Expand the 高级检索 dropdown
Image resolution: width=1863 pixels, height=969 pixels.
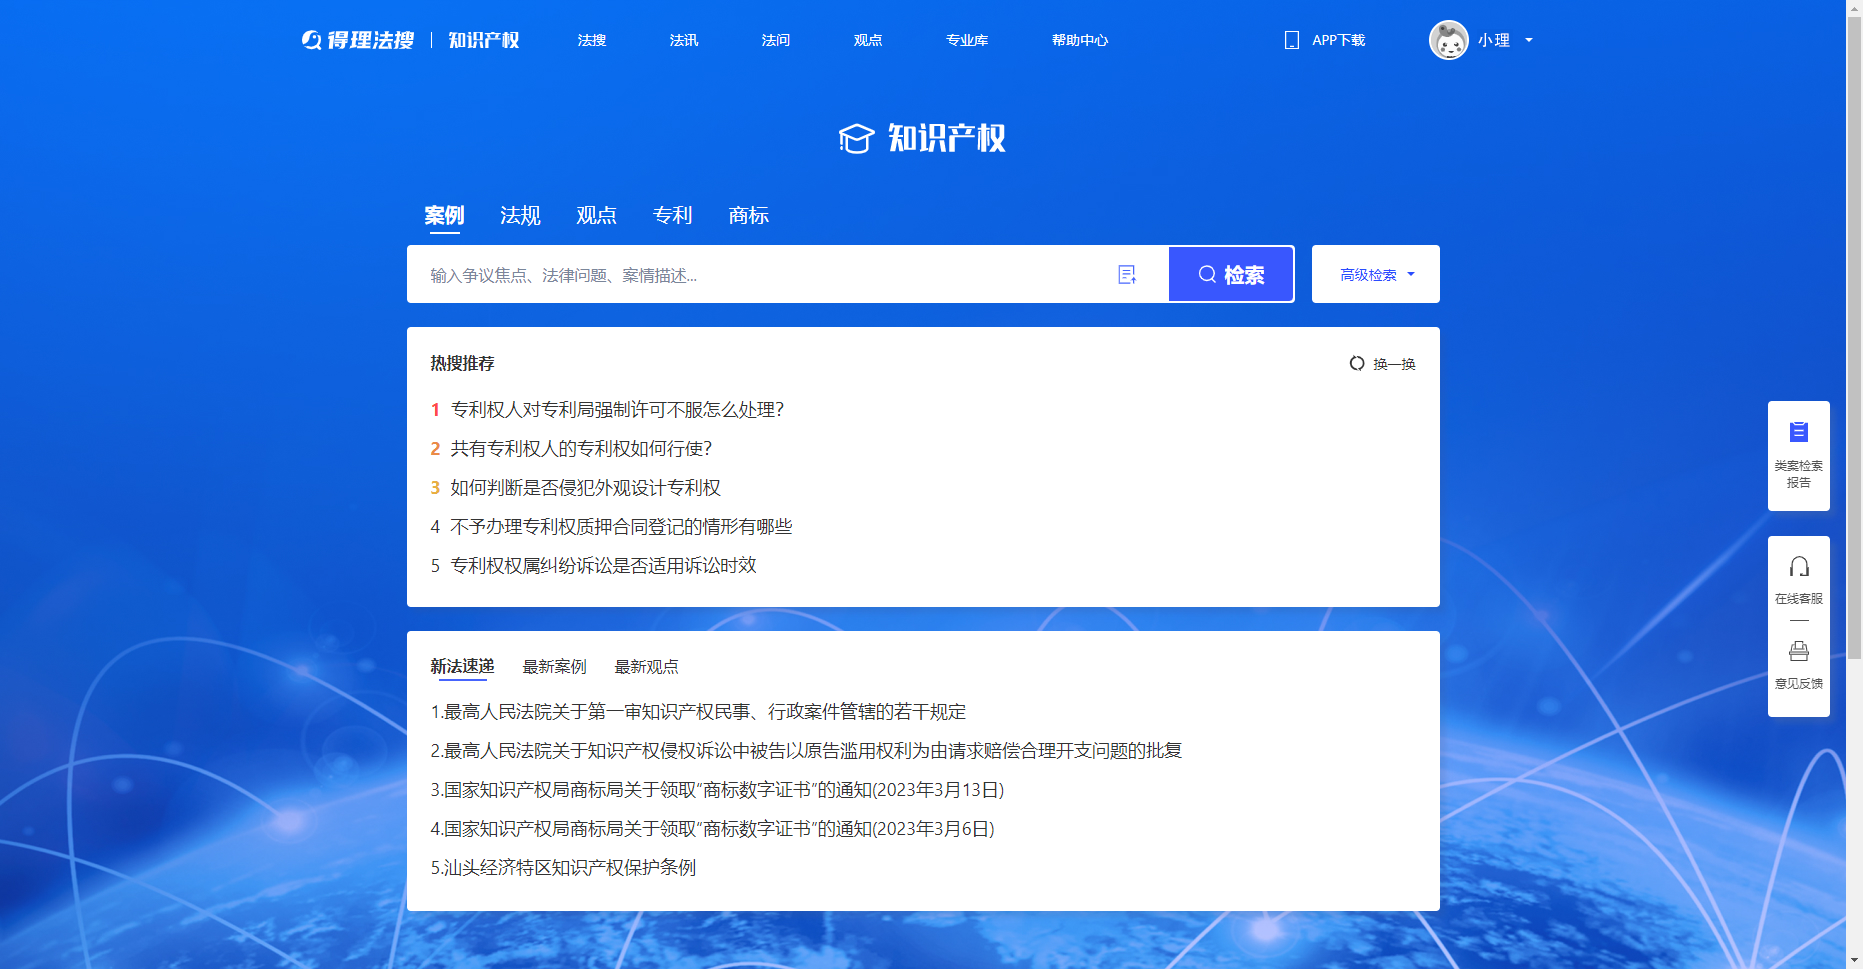(1376, 274)
